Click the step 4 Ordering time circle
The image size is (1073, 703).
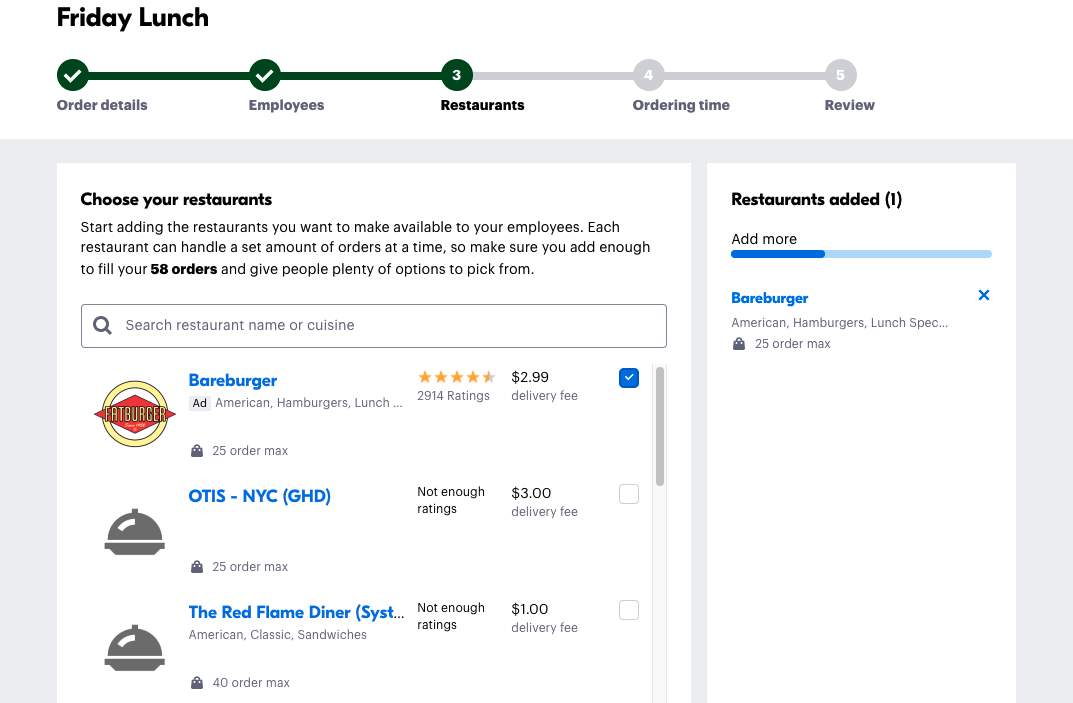(648, 75)
